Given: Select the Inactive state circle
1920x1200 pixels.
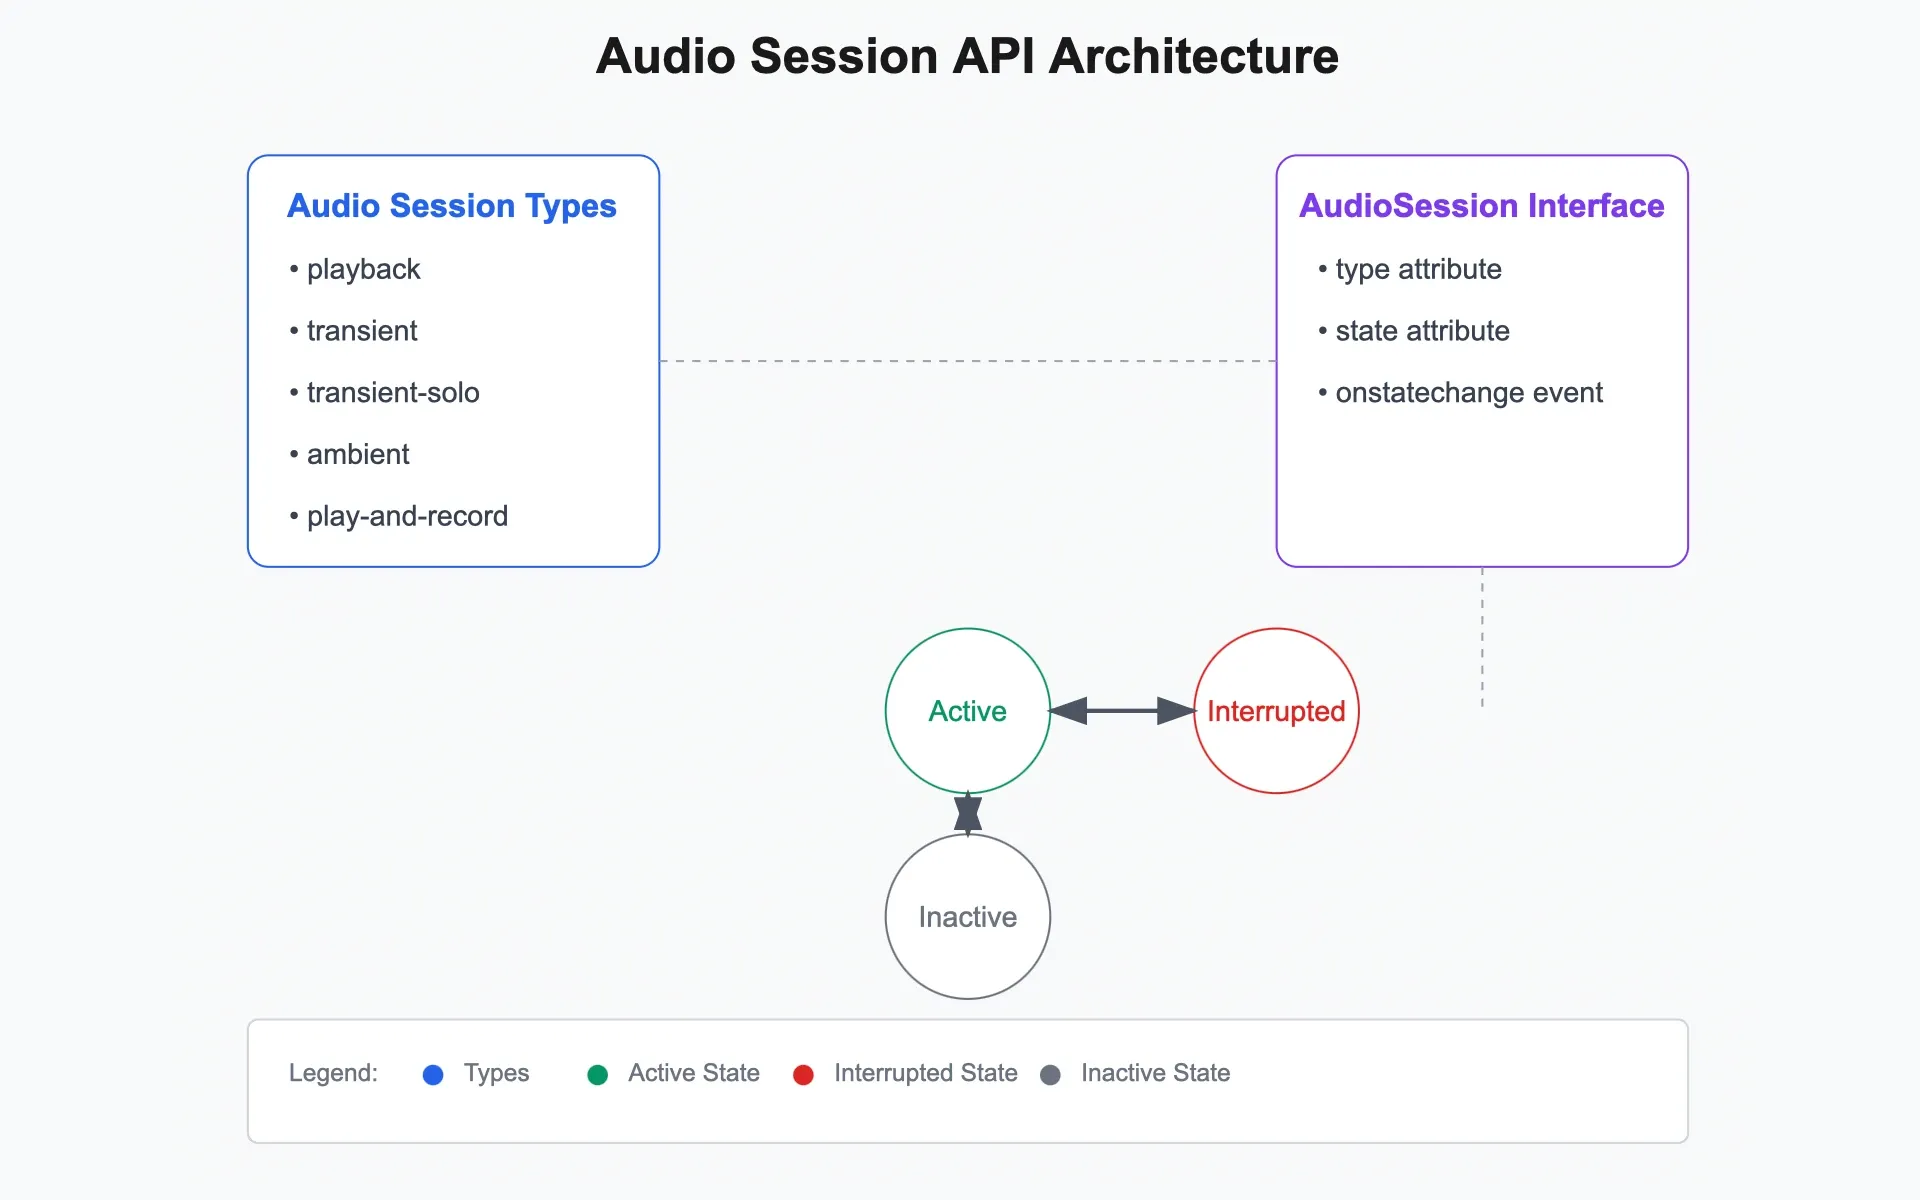Looking at the screenshot, I should [x=967, y=917].
